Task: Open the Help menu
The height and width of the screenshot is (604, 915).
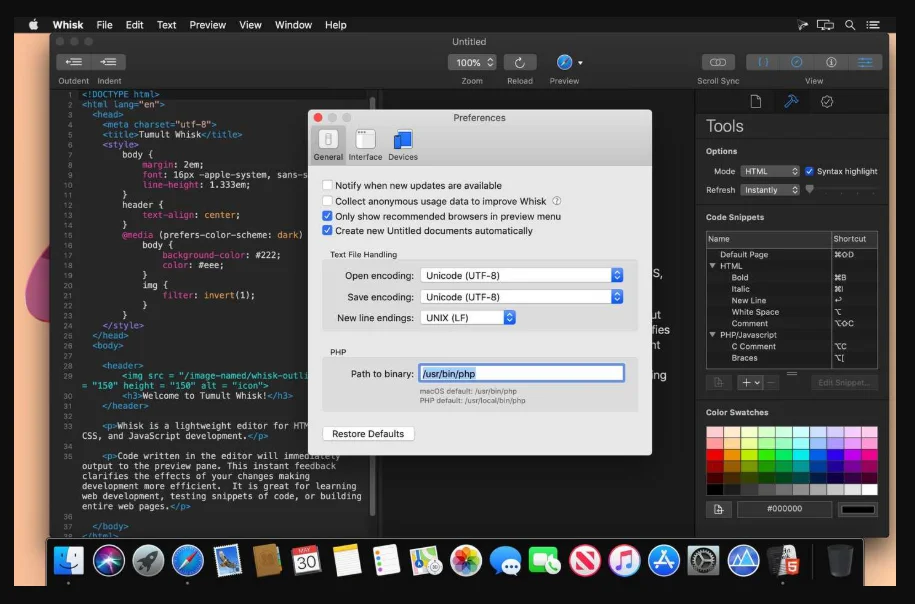Action: point(336,25)
